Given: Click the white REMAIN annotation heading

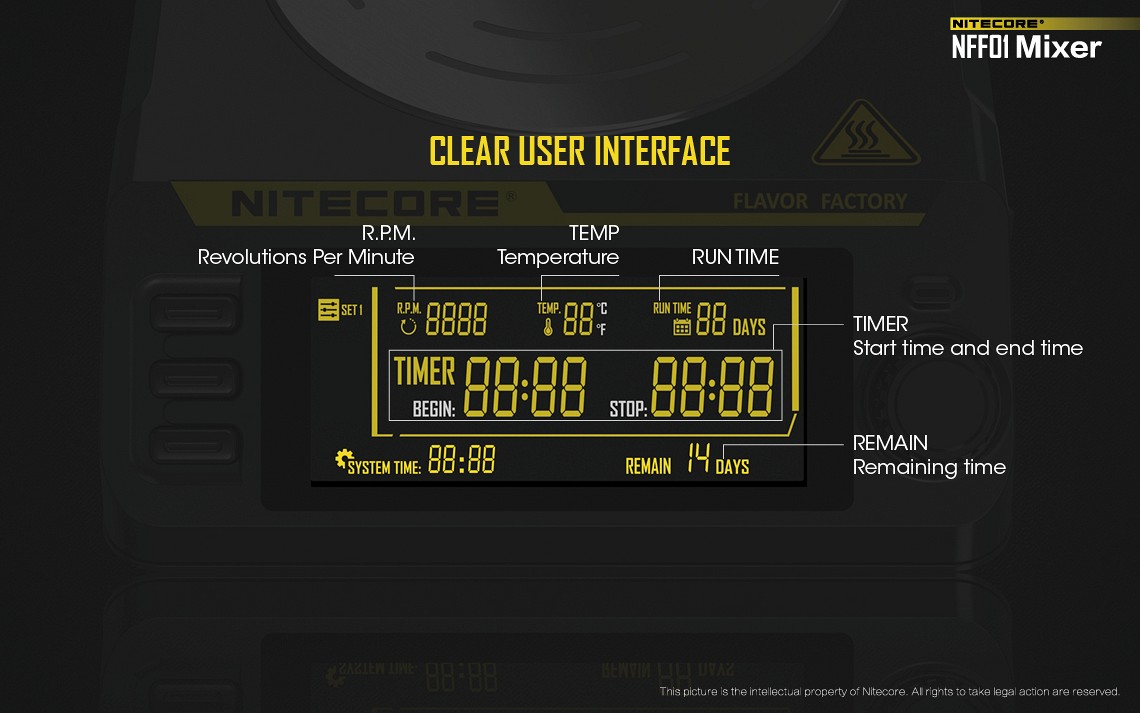Looking at the screenshot, I should click(x=890, y=443).
